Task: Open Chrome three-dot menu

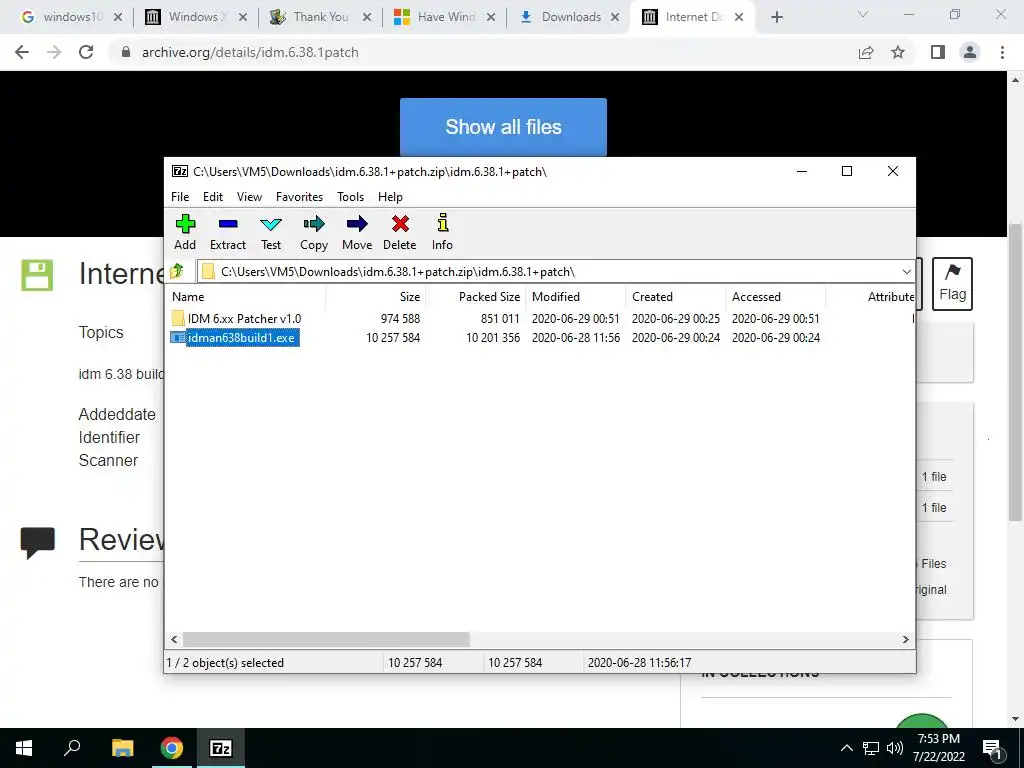Action: [x=1002, y=52]
